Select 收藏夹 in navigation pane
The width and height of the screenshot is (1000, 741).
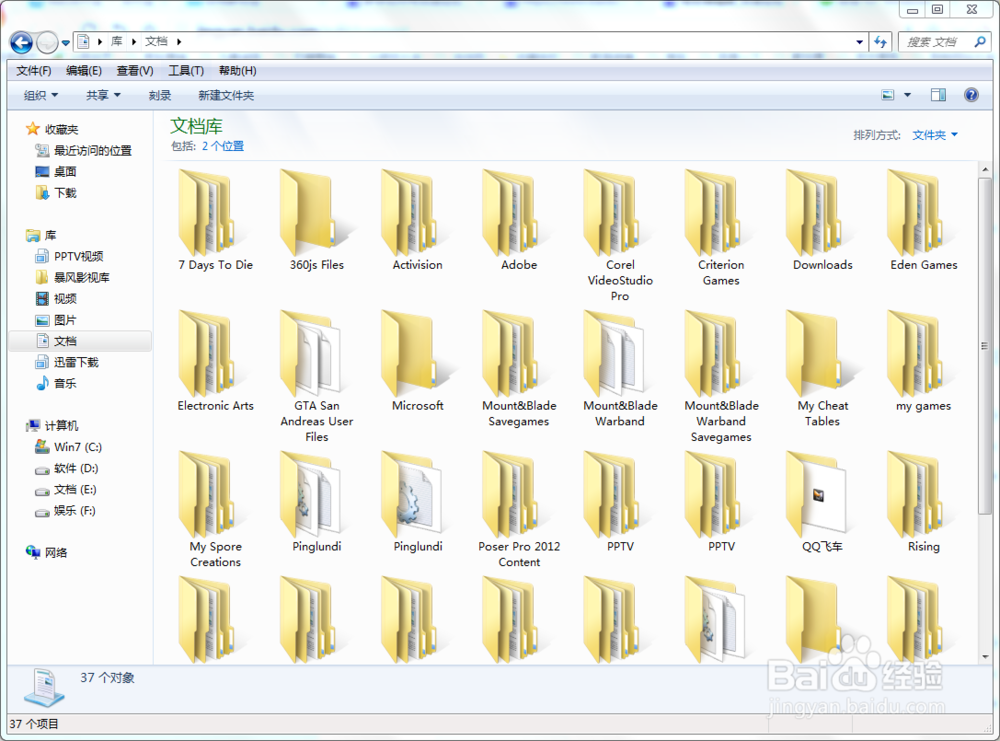tap(52, 129)
